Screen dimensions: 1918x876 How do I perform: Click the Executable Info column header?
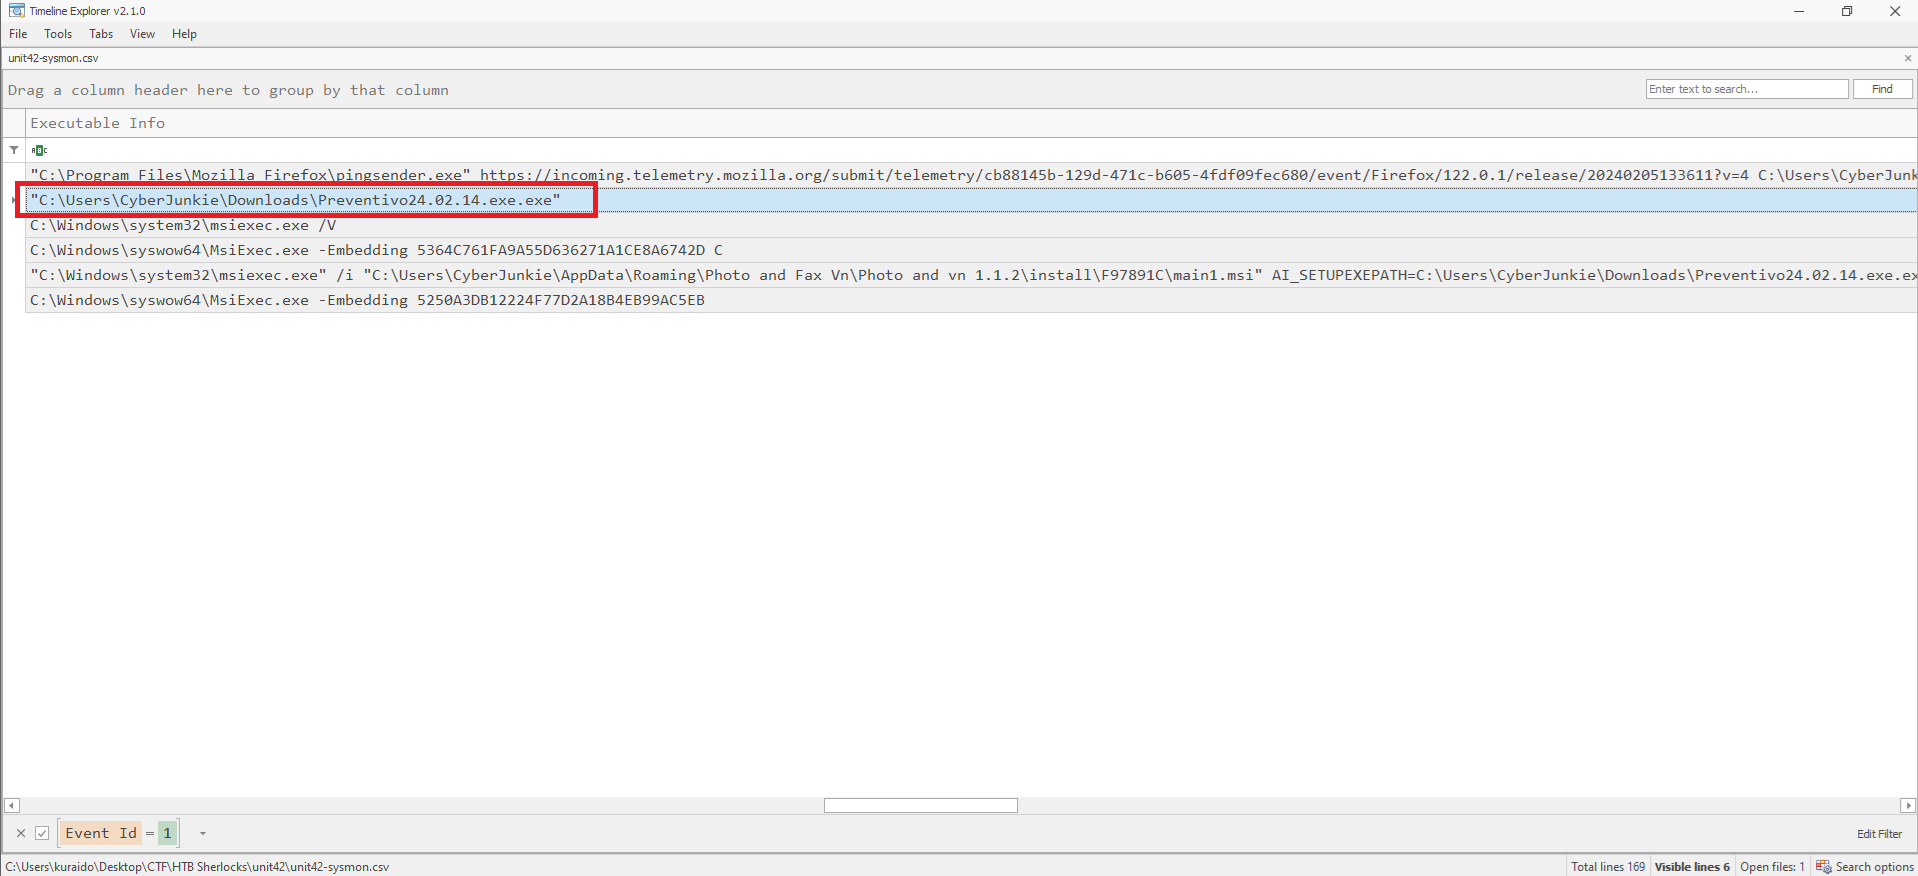[x=98, y=123]
